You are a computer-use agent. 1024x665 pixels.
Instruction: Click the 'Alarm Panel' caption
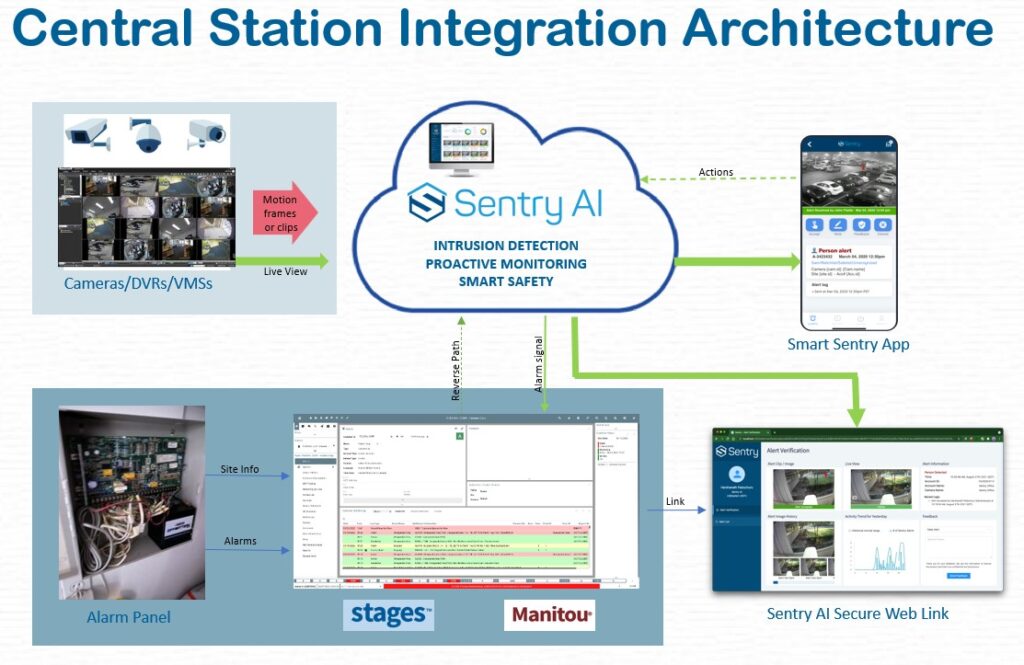(x=129, y=617)
